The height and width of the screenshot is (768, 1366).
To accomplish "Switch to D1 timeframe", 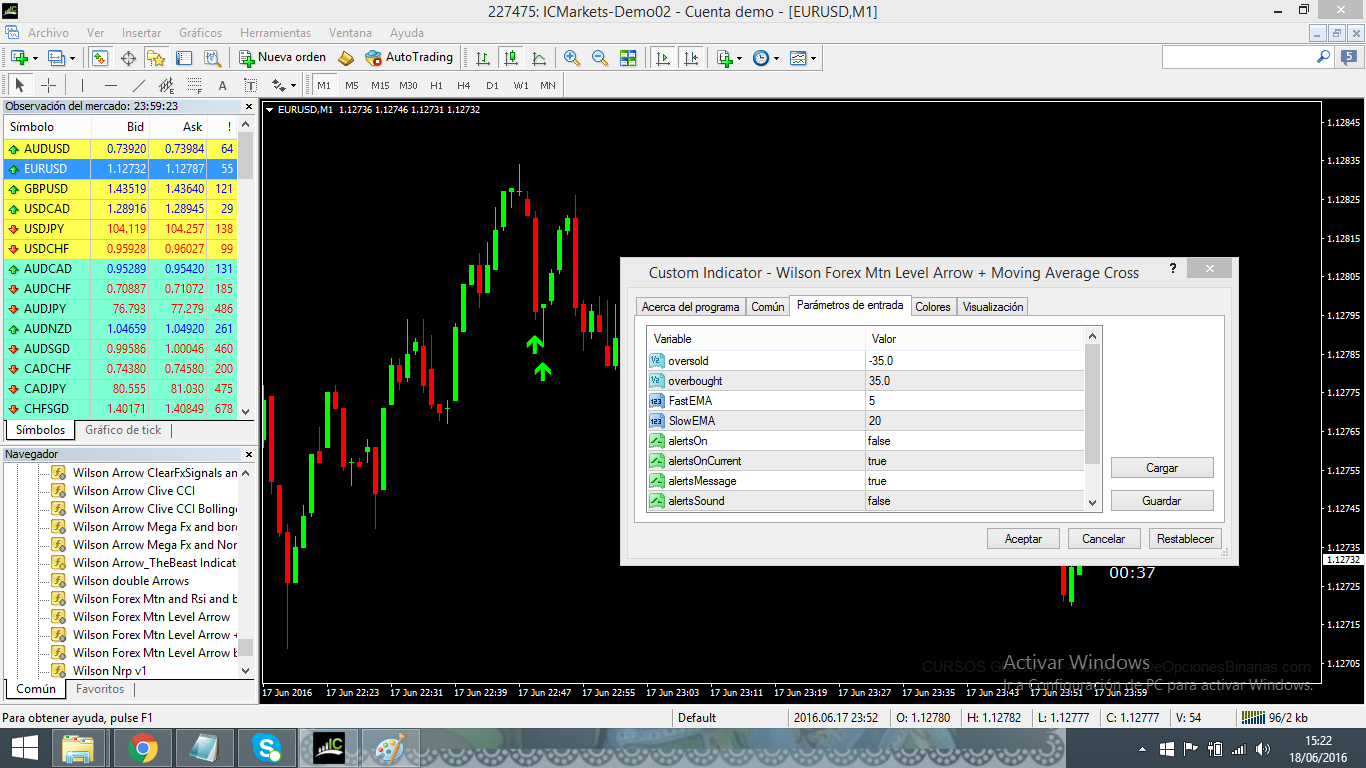I will tap(492, 85).
